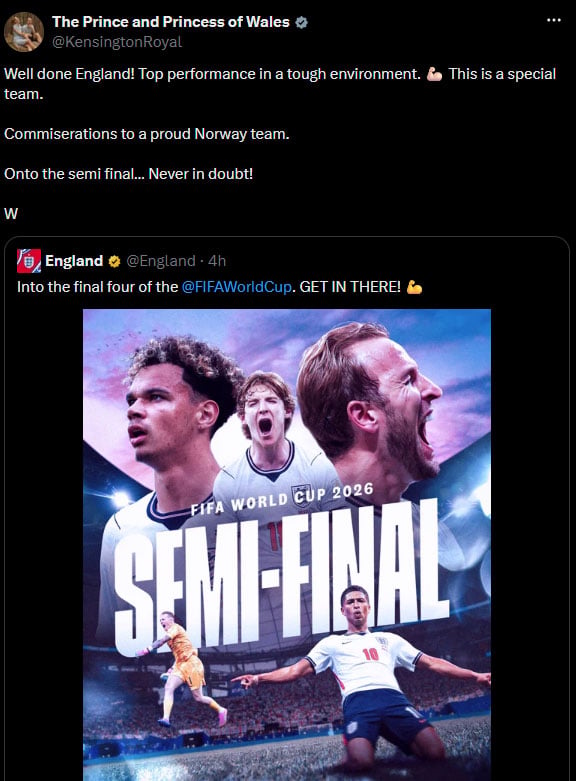Image resolution: width=576 pixels, height=781 pixels.
Task: Click the FIFA World Cup 2026 caption on poster
Action: click(282, 499)
